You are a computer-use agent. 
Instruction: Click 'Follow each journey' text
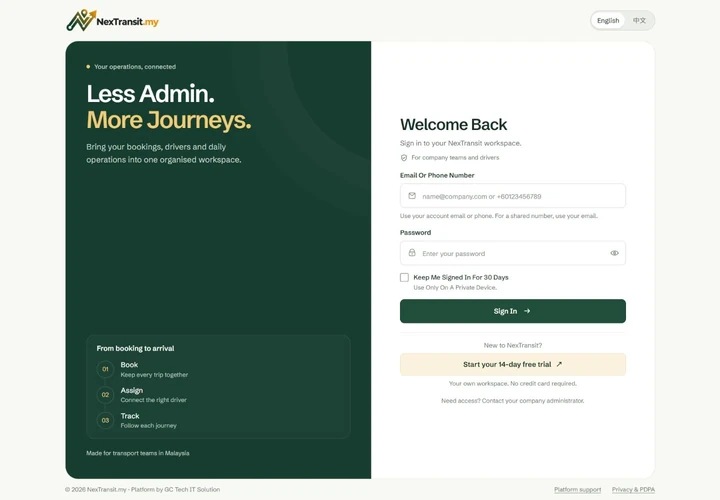pyautogui.click(x=148, y=426)
